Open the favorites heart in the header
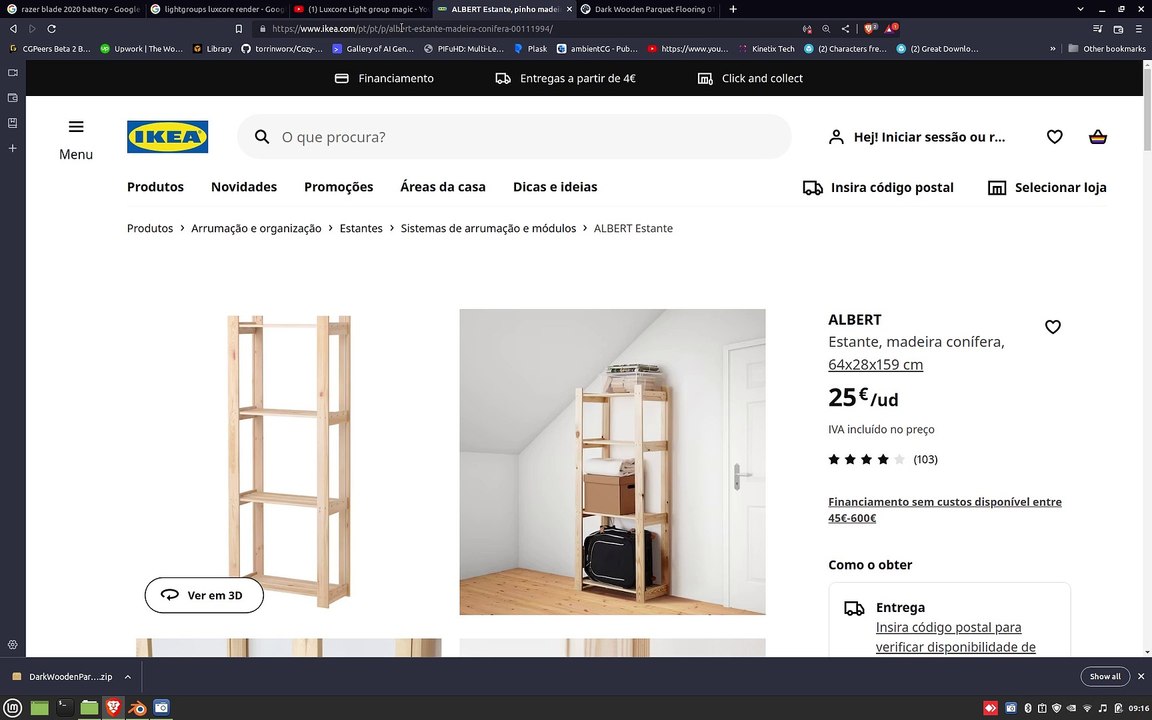 click(1054, 137)
